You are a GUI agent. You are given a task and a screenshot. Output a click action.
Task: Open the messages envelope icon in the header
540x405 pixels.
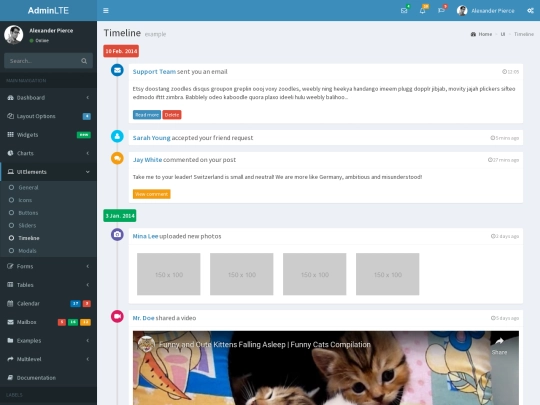click(404, 11)
